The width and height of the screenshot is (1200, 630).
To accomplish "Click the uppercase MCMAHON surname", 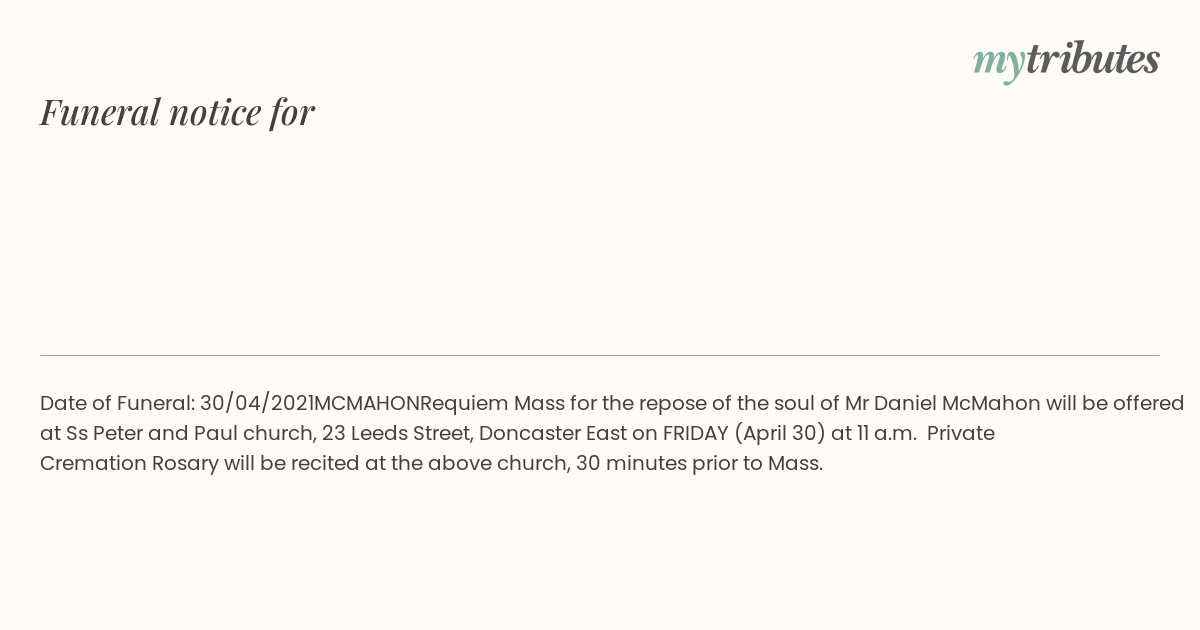I will point(366,403).
